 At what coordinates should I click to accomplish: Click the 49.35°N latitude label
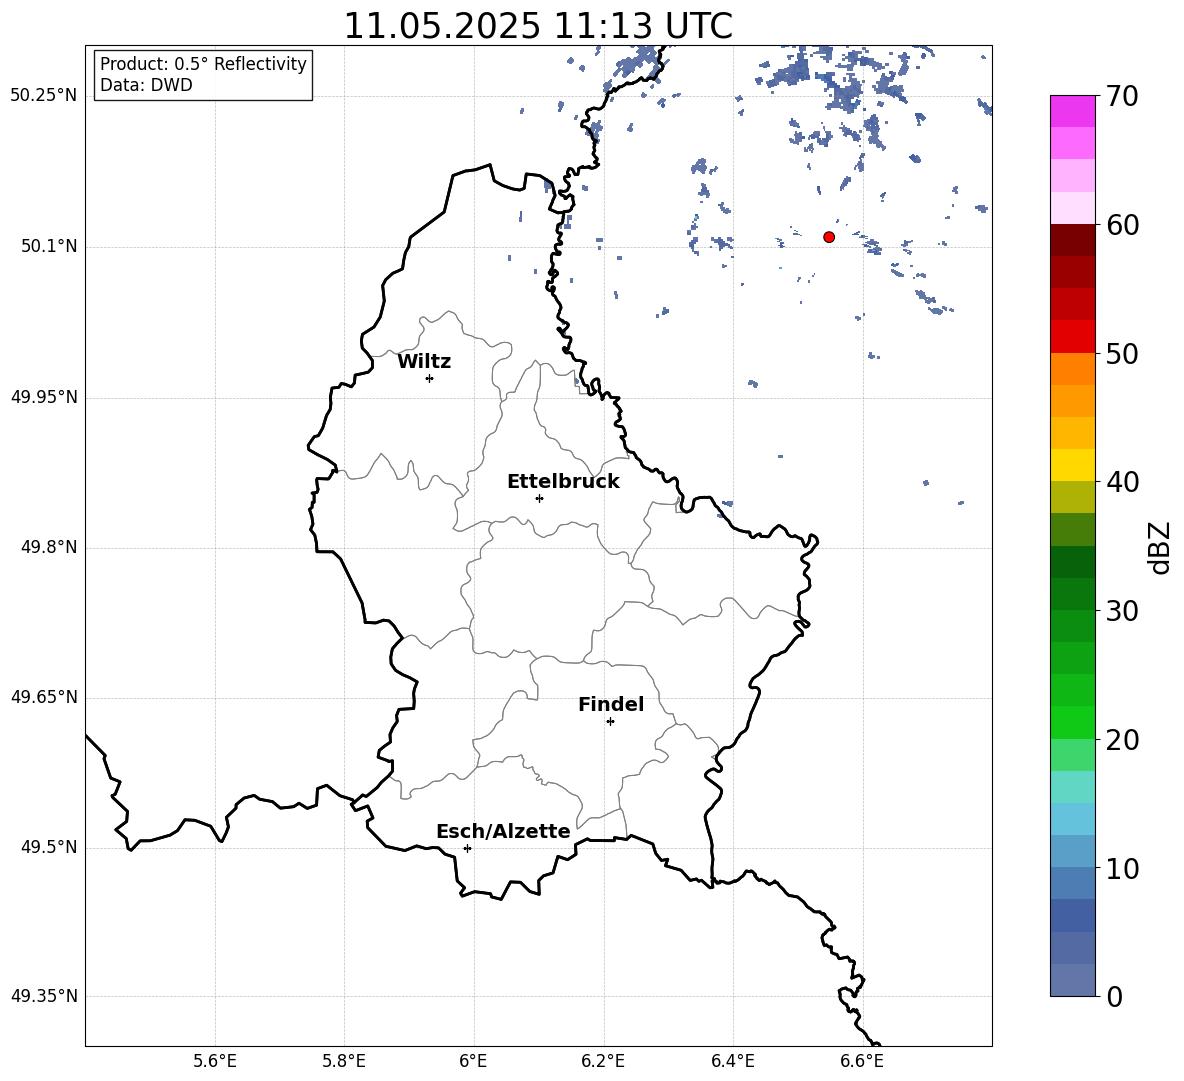click(44, 996)
